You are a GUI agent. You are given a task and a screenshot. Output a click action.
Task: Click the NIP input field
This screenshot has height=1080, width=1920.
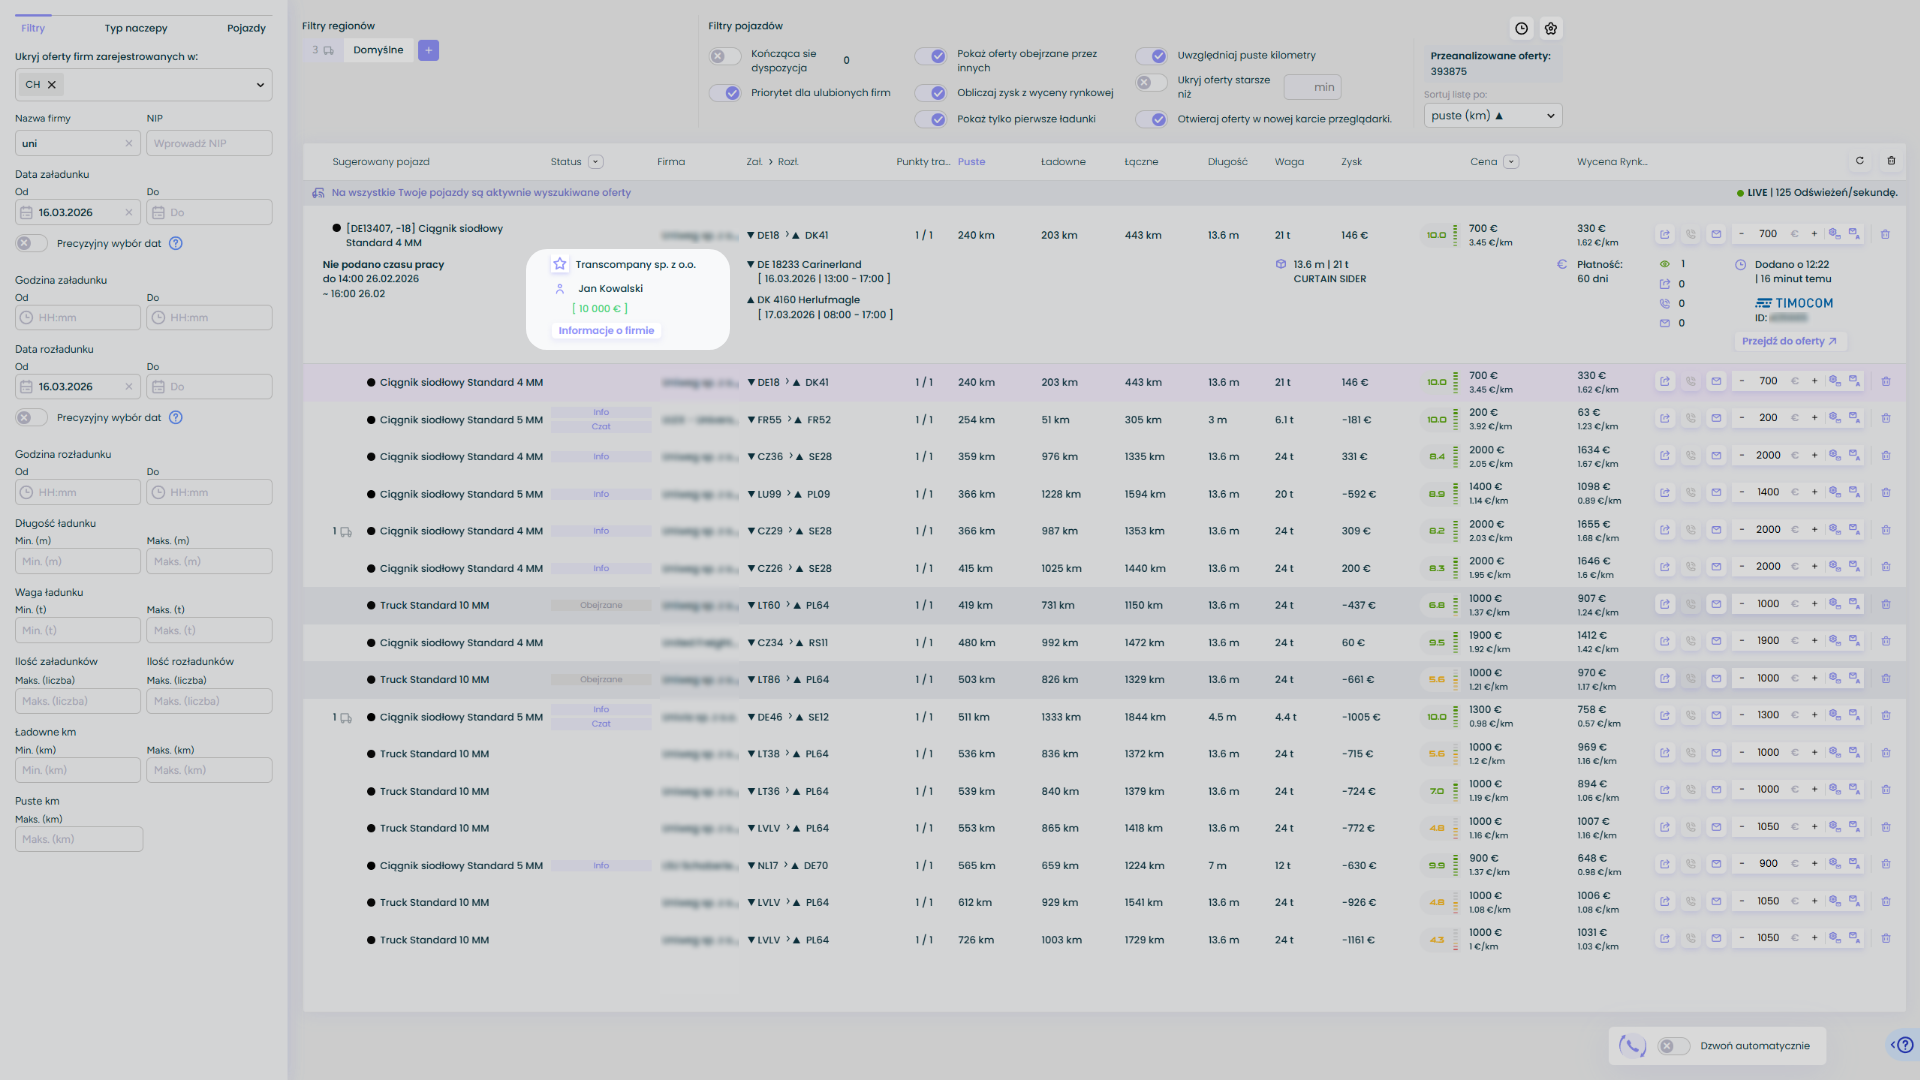[x=209, y=143]
